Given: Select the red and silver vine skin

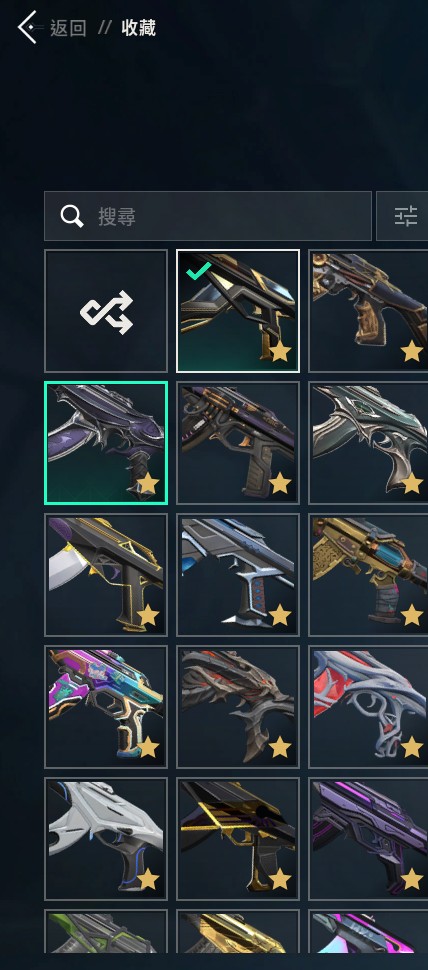Looking at the screenshot, I should 368,706.
